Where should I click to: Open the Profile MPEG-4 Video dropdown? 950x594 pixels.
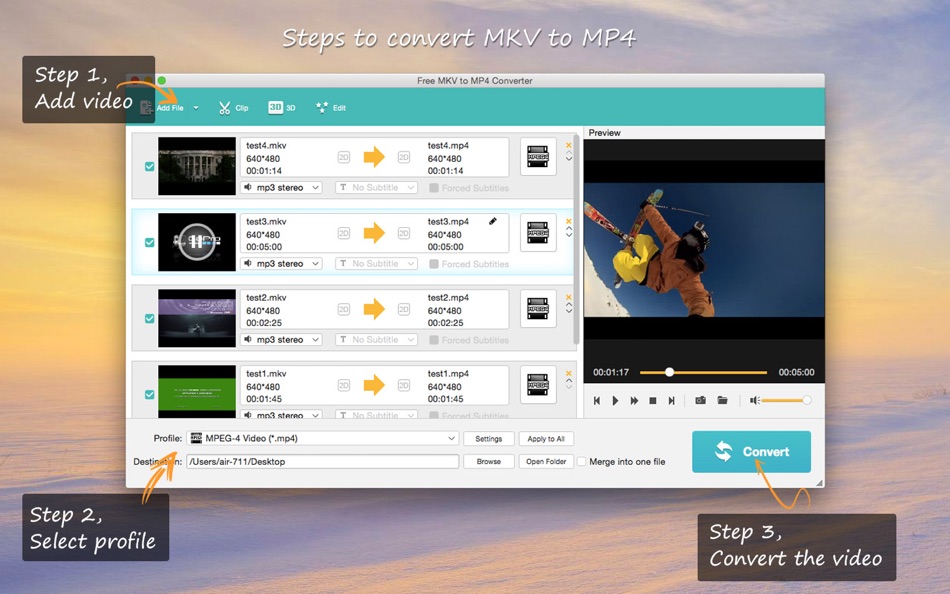[322, 438]
